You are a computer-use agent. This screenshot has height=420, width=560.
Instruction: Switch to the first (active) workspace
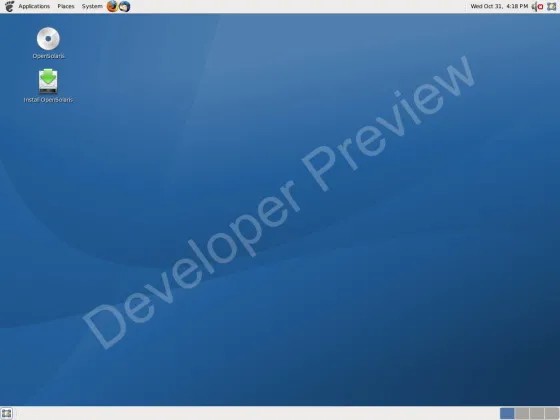click(507, 414)
